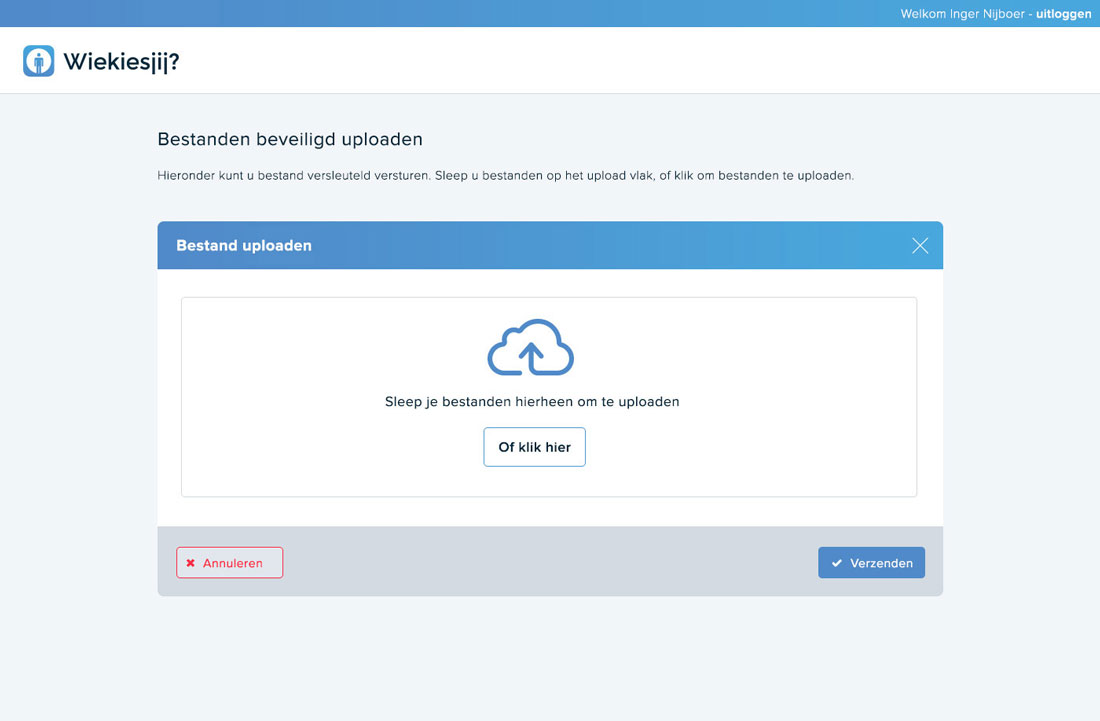Click the instruction text about versleuteld versturen
This screenshot has width=1100, height=721.
click(x=505, y=175)
